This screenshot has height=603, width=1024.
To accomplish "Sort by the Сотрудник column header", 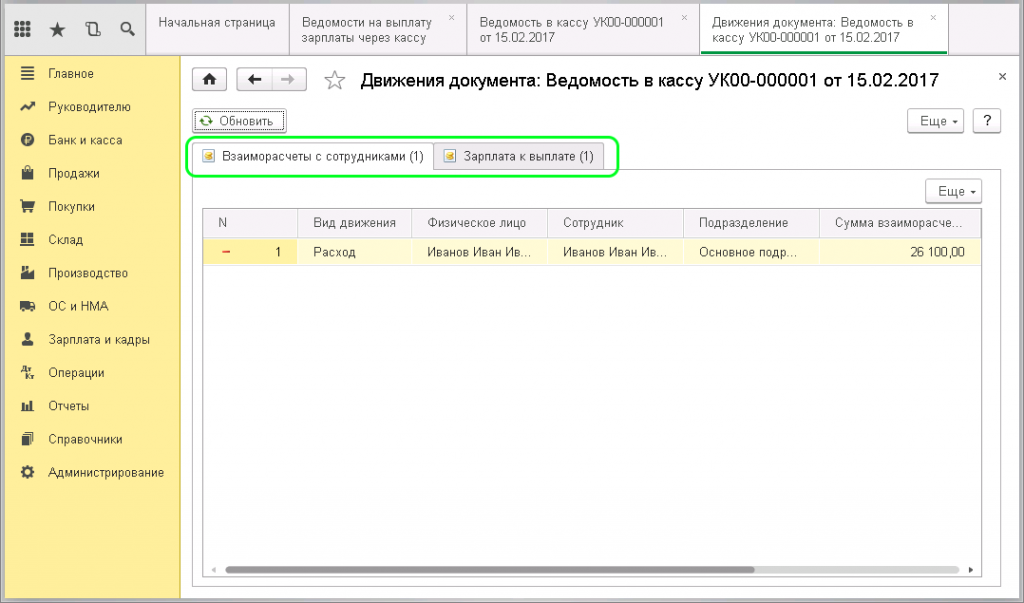I will pyautogui.click(x=615, y=223).
